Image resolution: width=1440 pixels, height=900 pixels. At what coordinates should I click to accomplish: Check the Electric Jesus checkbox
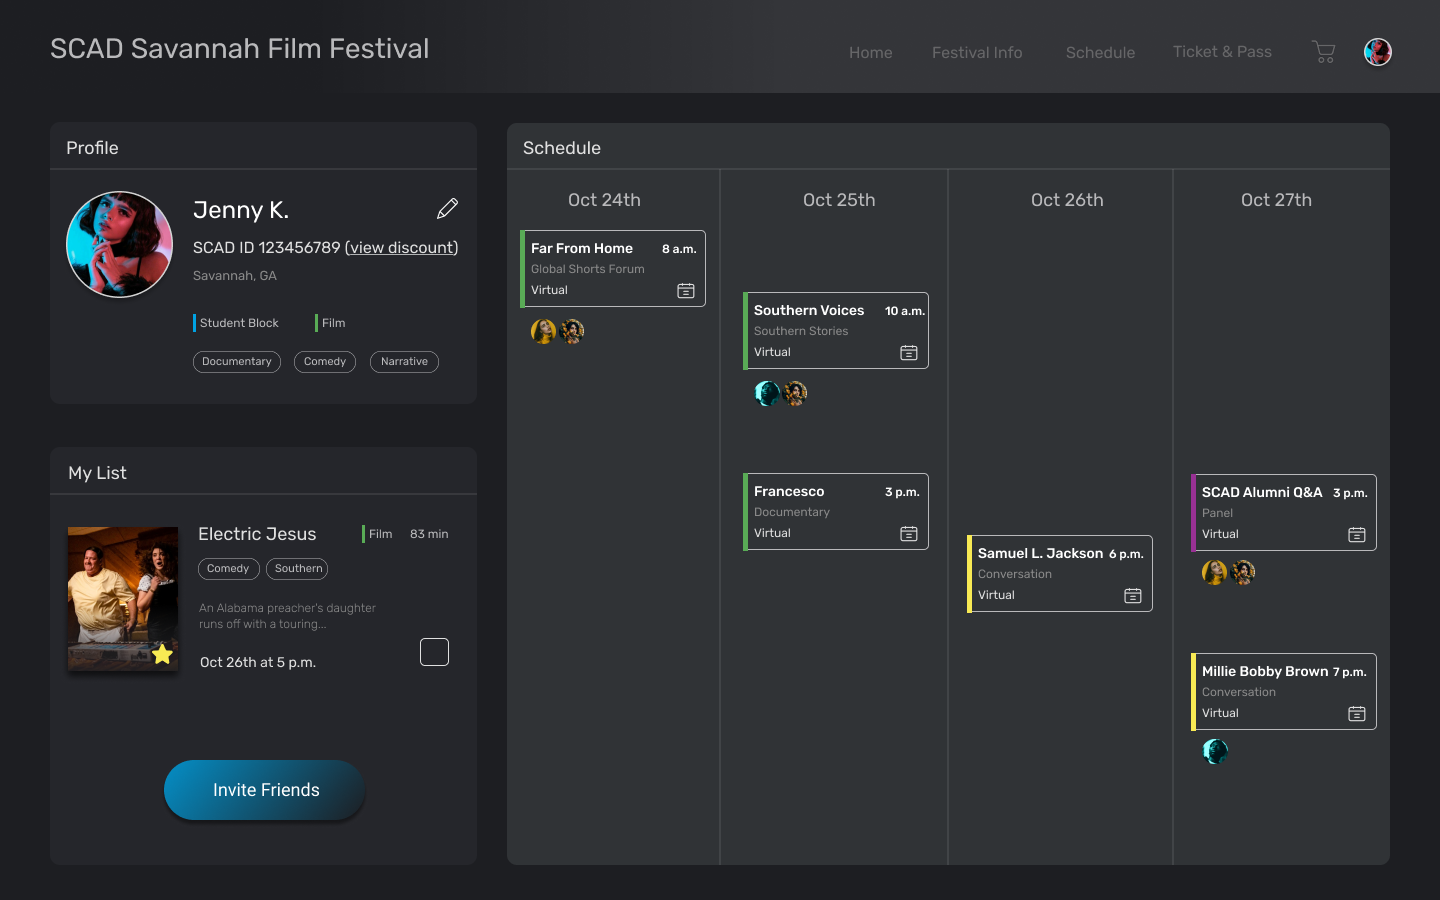(434, 652)
